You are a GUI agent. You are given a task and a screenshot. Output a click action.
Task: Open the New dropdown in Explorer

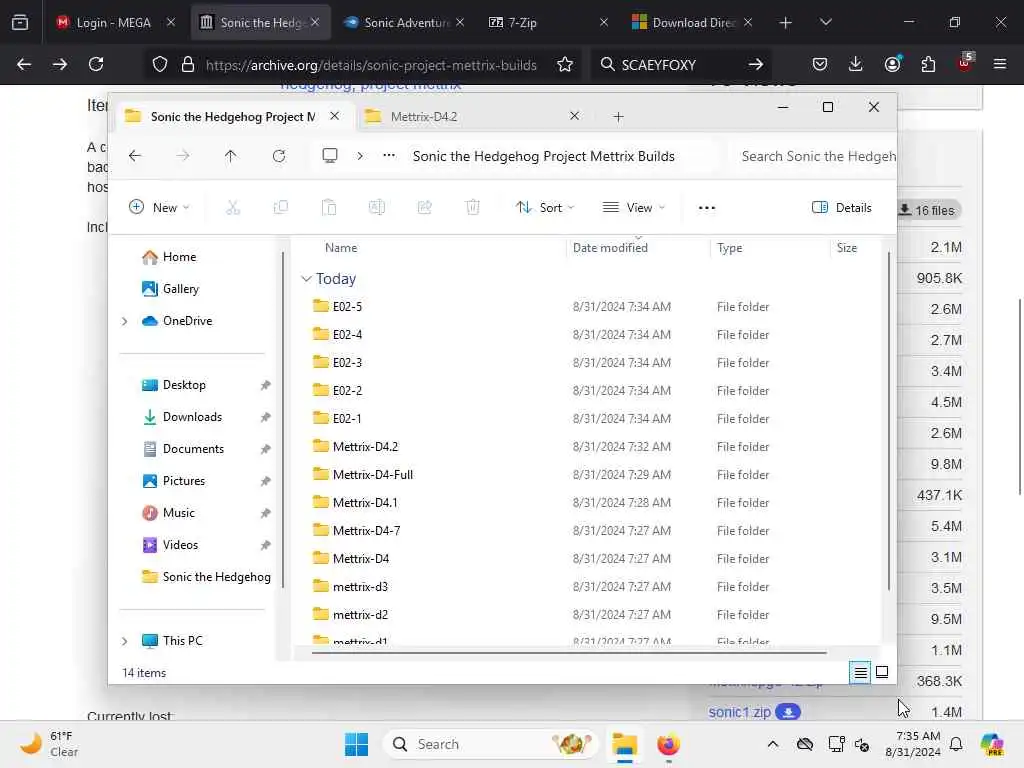159,208
